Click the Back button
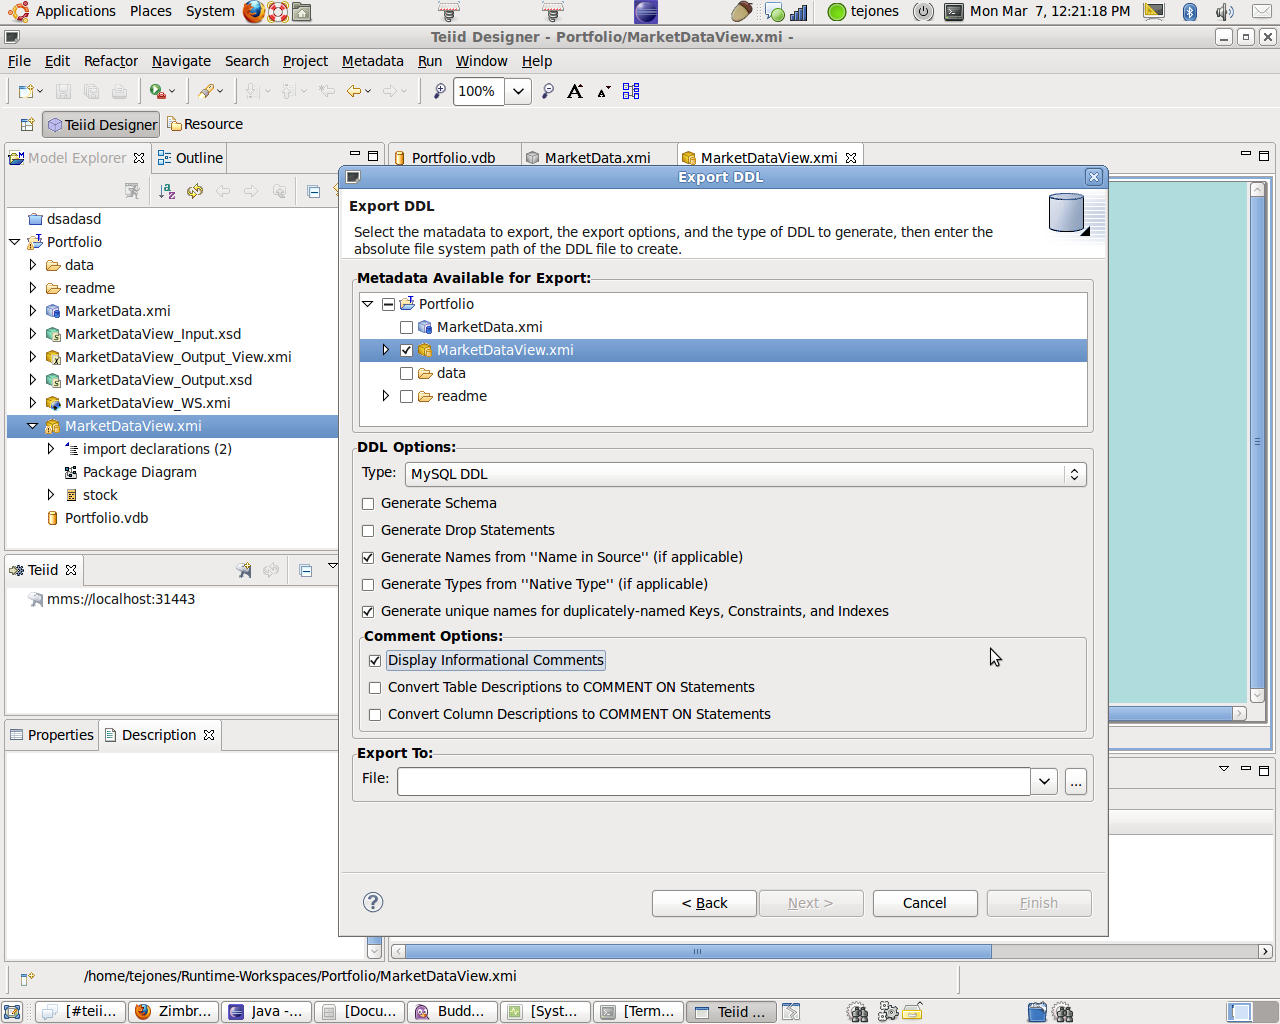Viewport: 1280px width, 1024px height. tap(704, 903)
